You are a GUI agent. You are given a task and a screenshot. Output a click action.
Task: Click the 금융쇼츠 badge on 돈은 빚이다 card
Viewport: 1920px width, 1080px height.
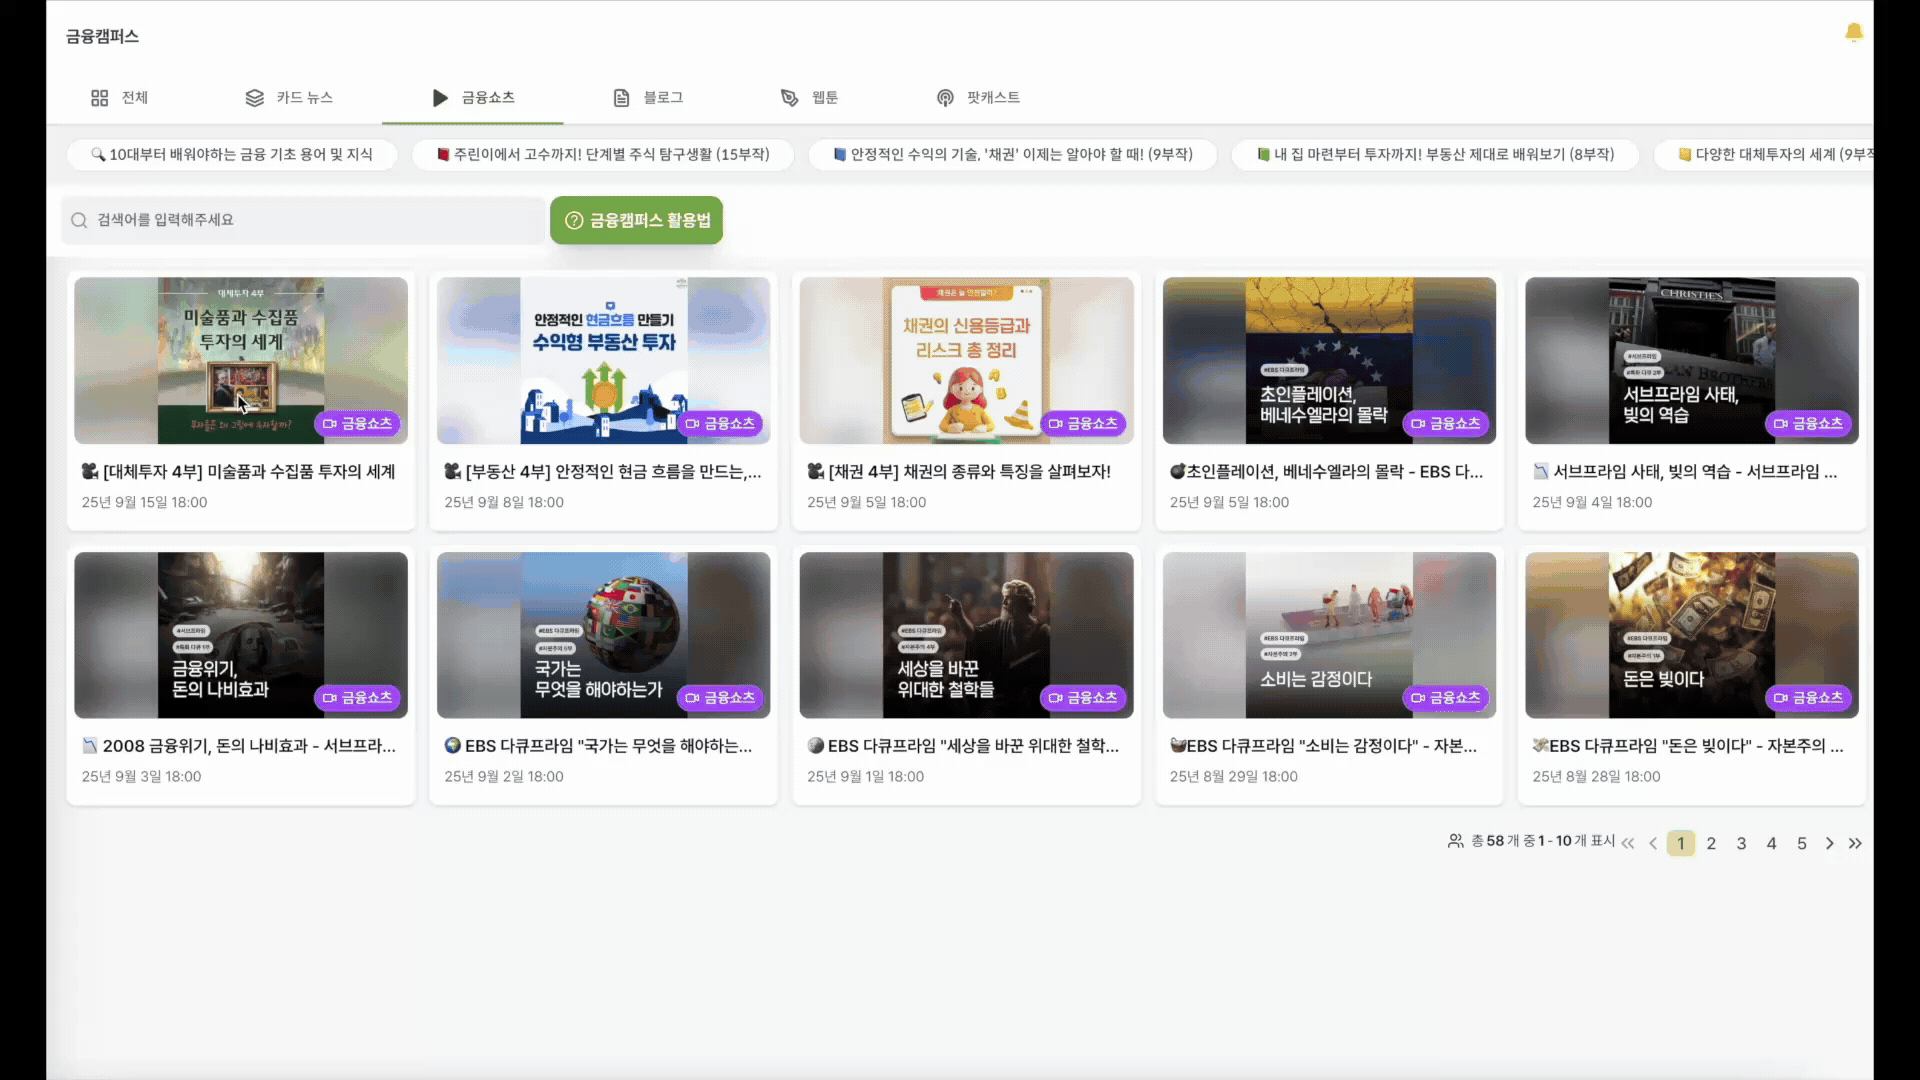[1808, 697]
